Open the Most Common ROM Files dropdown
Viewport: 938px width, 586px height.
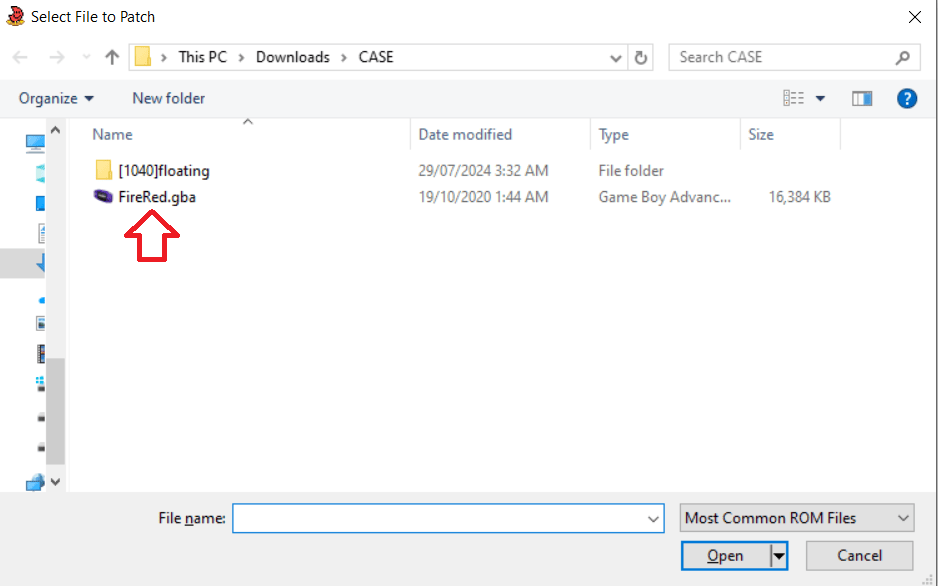796,518
